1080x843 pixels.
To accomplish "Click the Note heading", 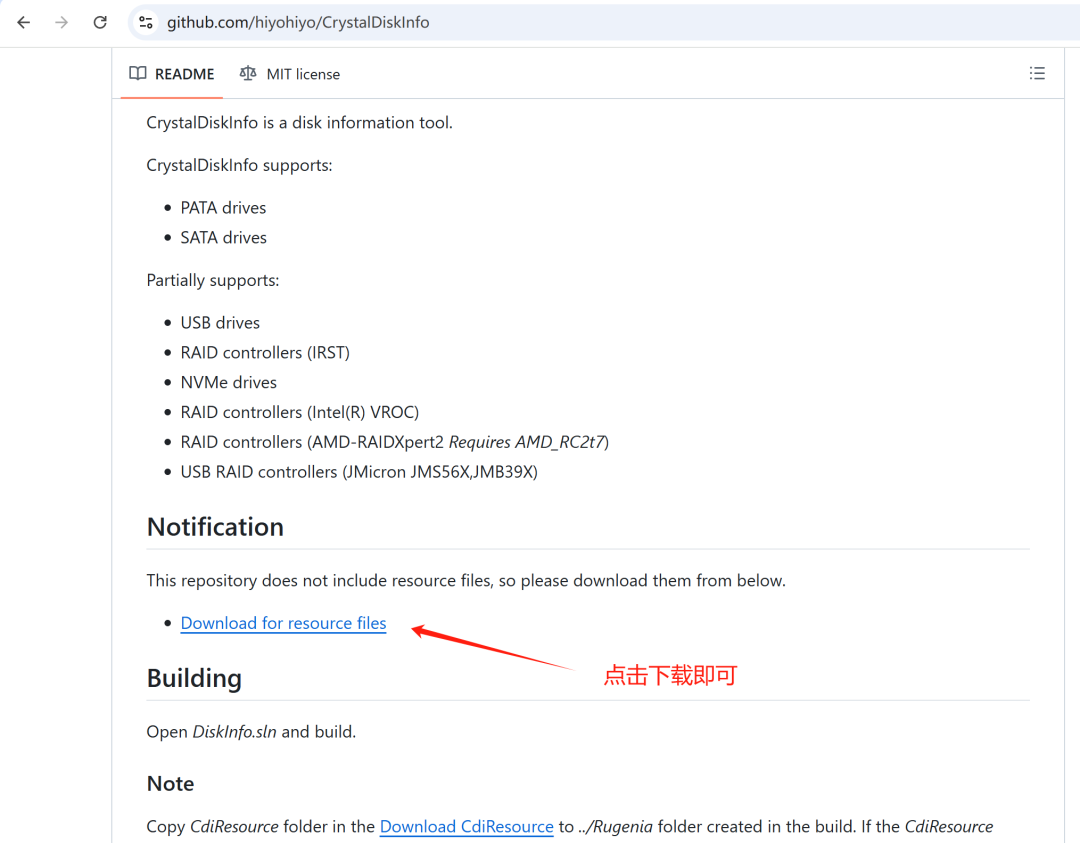I will [x=170, y=784].
